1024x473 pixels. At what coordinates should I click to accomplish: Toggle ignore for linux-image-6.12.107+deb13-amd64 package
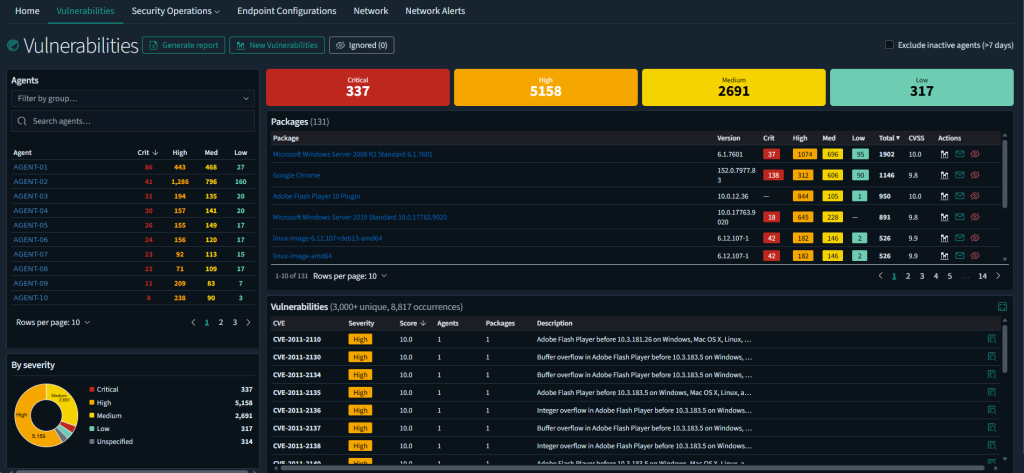coord(976,238)
